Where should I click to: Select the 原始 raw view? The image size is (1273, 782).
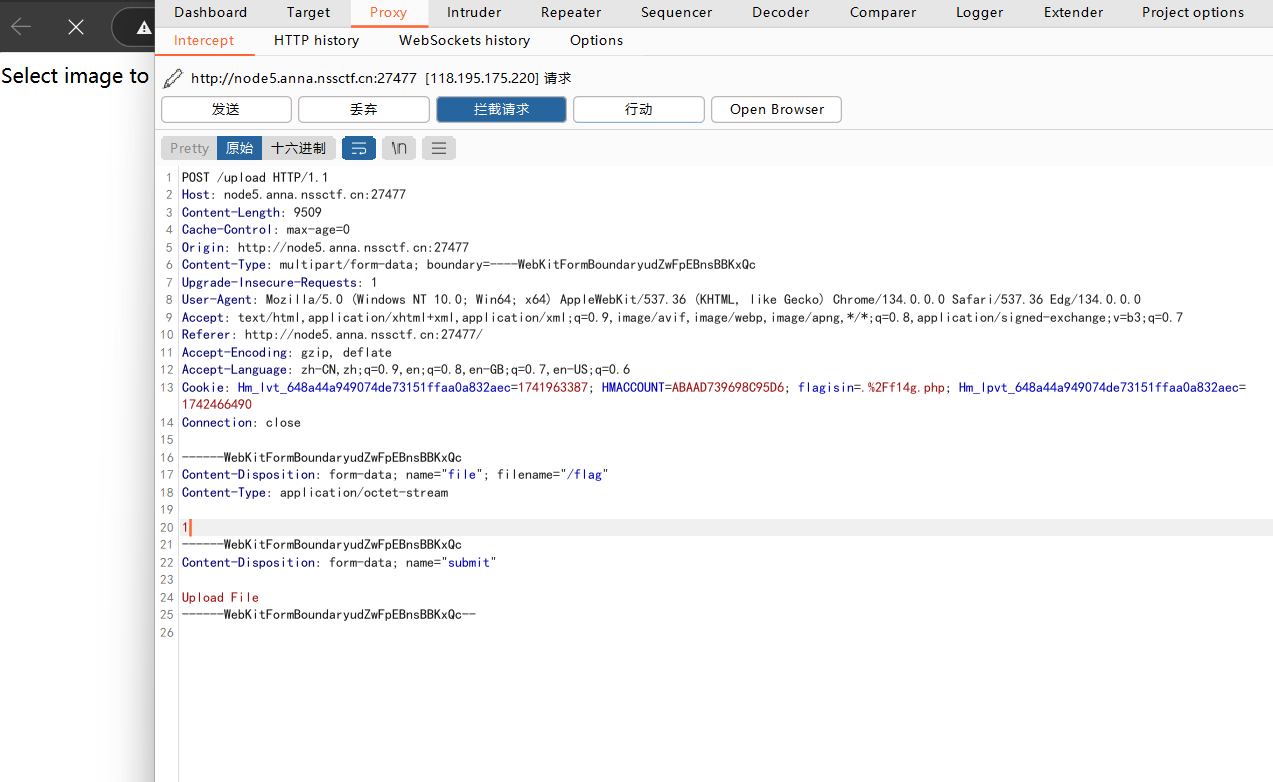239,148
